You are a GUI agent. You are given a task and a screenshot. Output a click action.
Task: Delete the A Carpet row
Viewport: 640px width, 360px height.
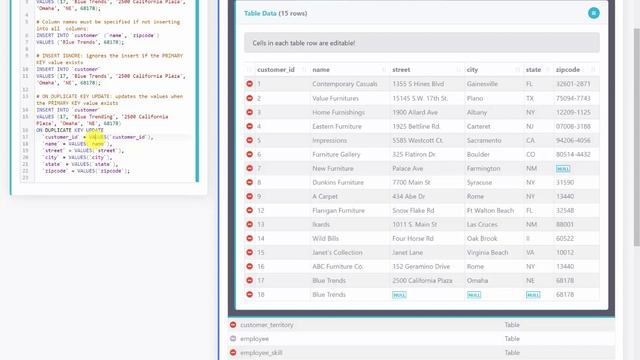[249, 196]
